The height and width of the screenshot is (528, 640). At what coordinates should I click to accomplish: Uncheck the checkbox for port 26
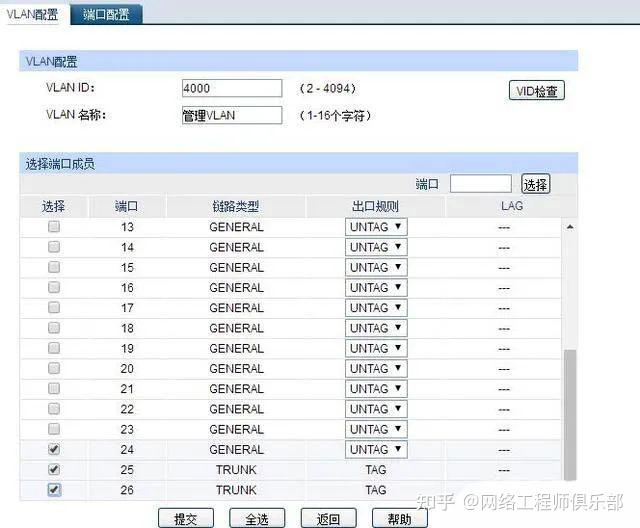[x=54, y=490]
